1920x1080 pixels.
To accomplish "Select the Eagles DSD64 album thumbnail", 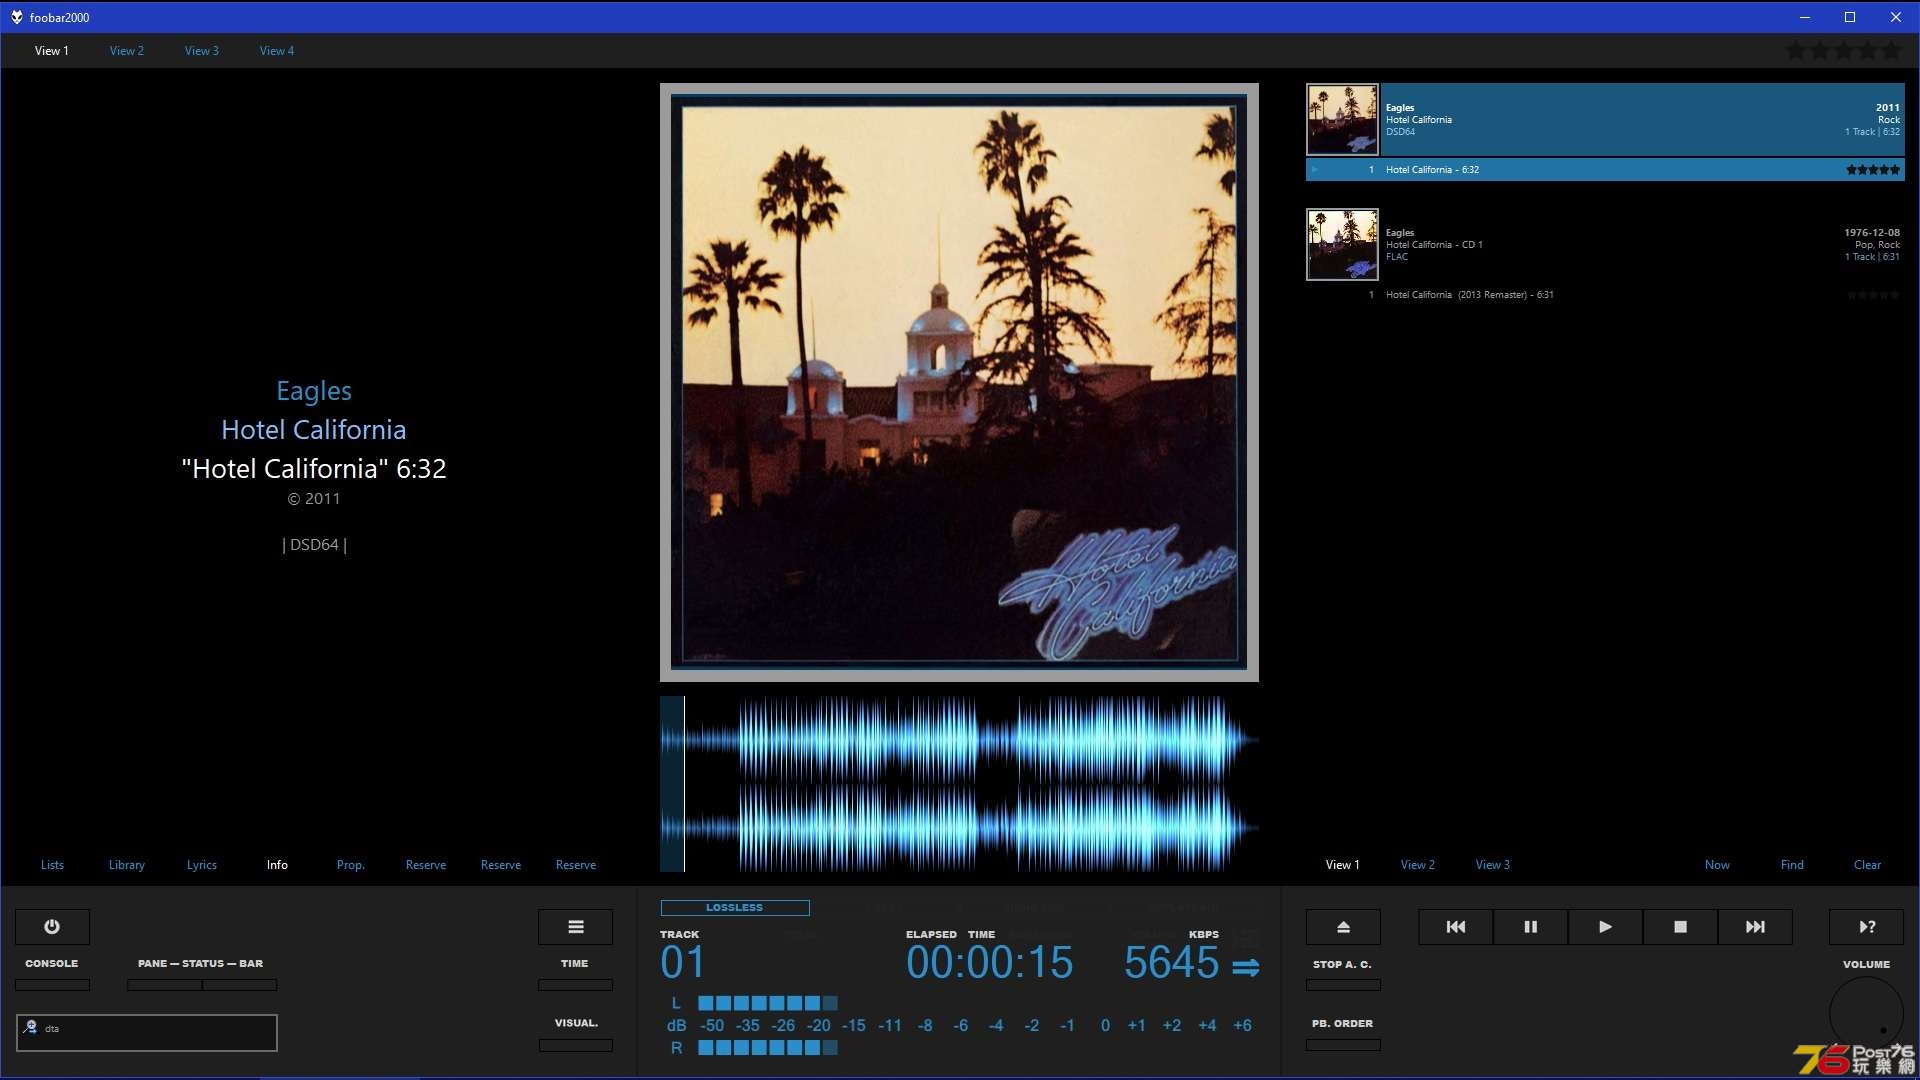I will pyautogui.click(x=1342, y=119).
